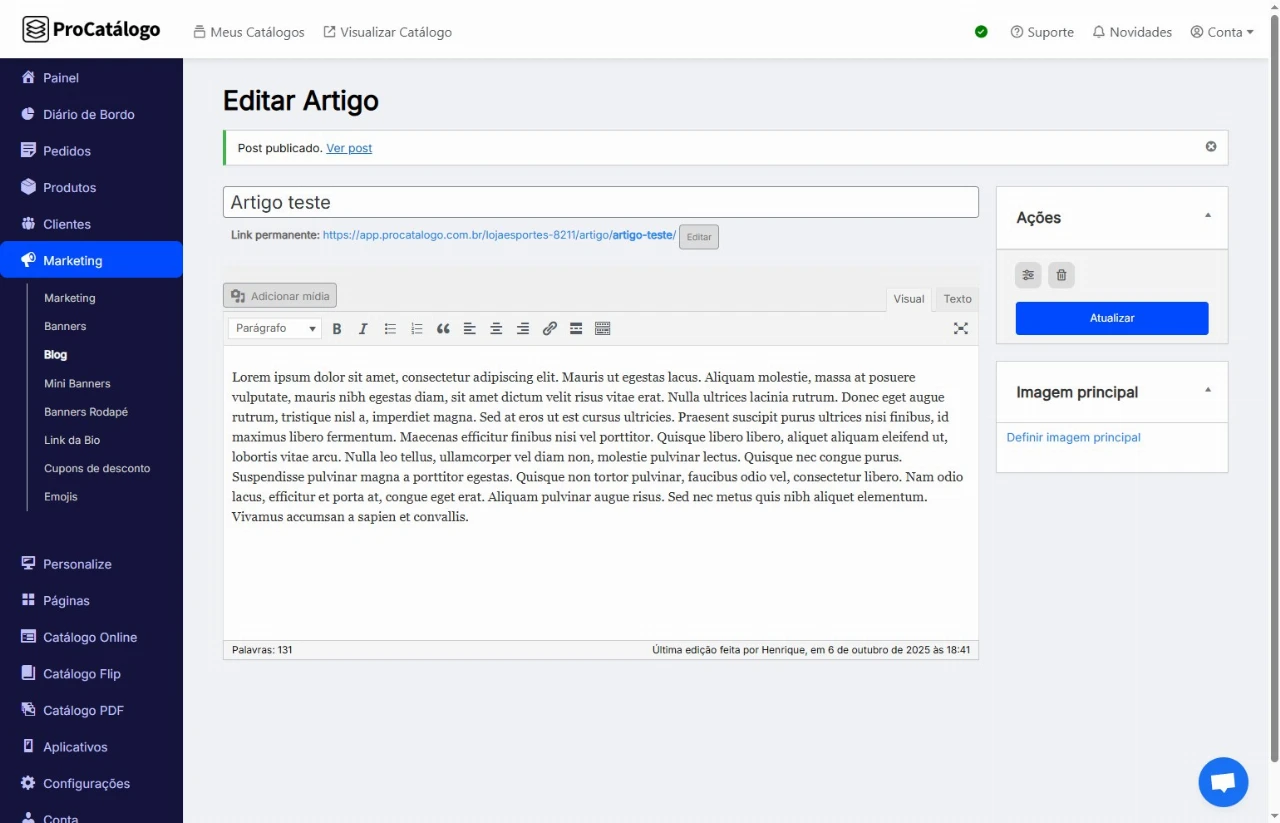Toggle the toolbar toggle (show more tools)
Image resolution: width=1280 pixels, height=823 pixels.
[602, 329]
